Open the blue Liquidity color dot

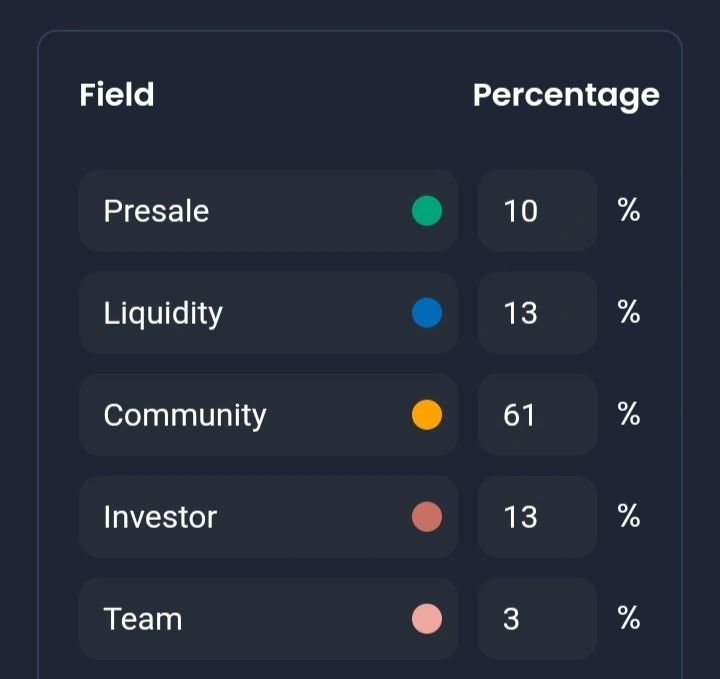coord(427,313)
